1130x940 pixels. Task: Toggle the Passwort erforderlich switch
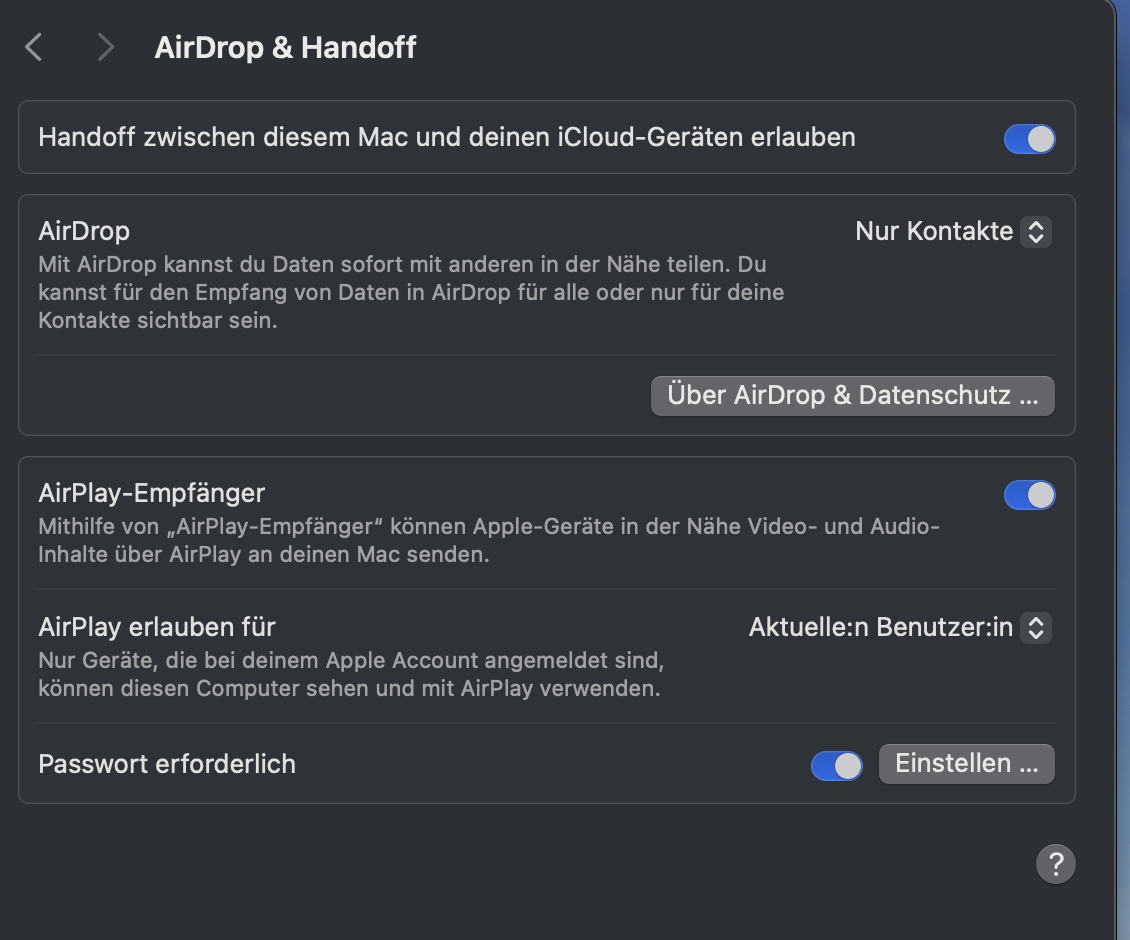pos(836,765)
